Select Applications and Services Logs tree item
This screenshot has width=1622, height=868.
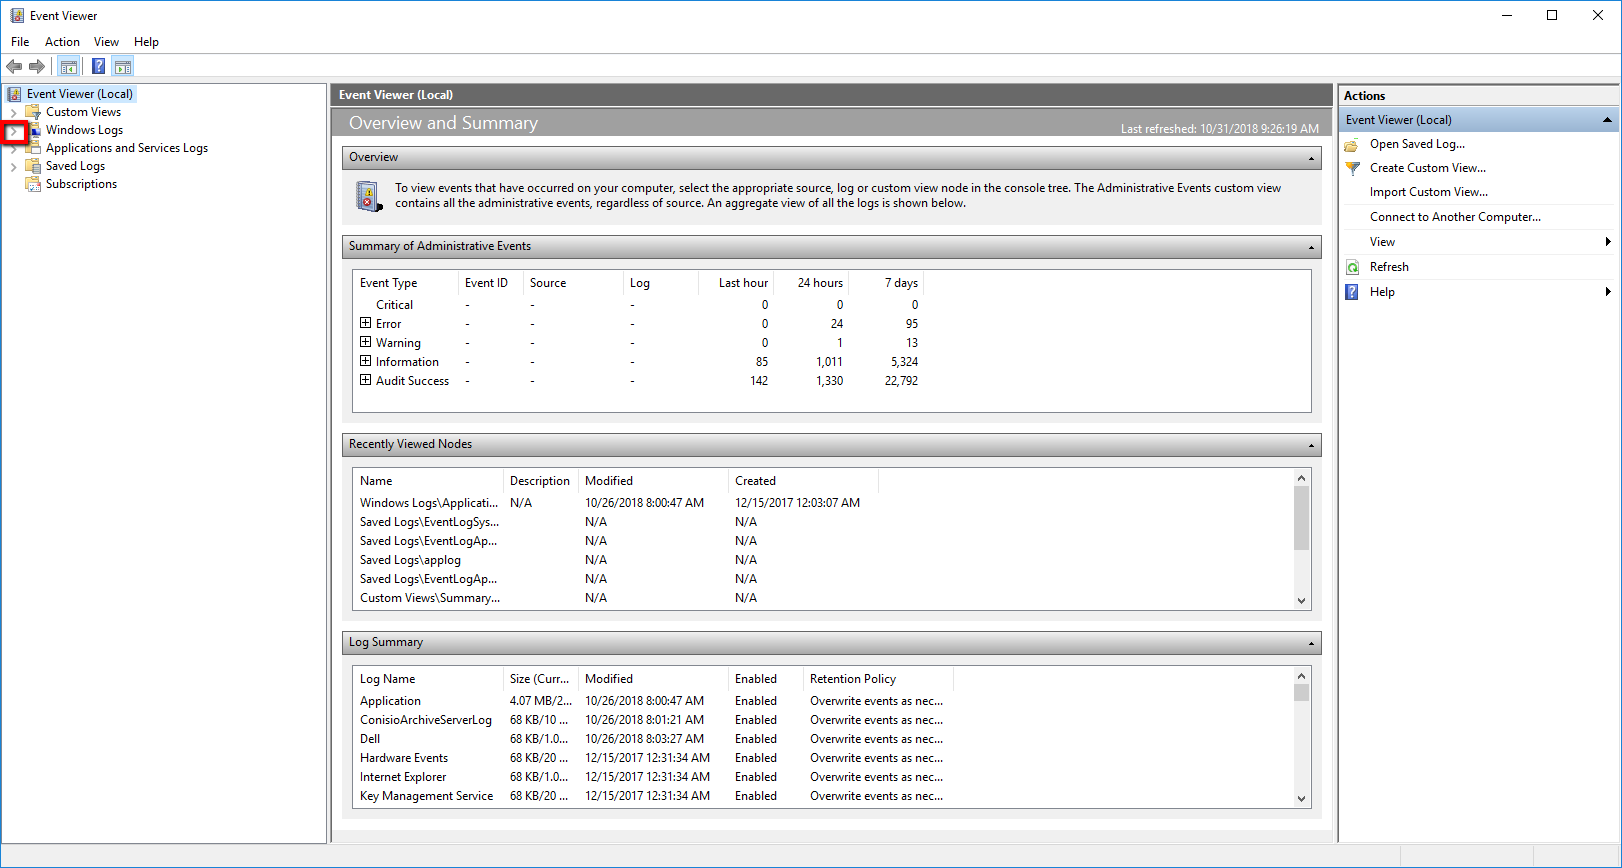[x=127, y=148]
